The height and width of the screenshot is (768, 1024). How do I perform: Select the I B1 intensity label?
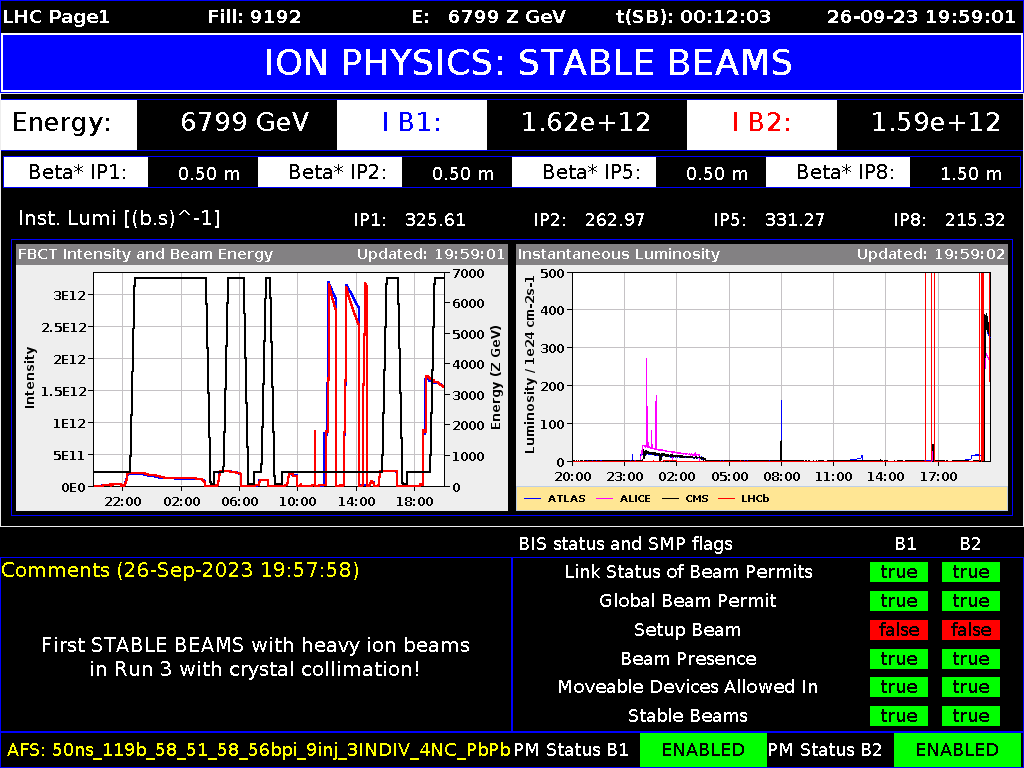coord(411,123)
